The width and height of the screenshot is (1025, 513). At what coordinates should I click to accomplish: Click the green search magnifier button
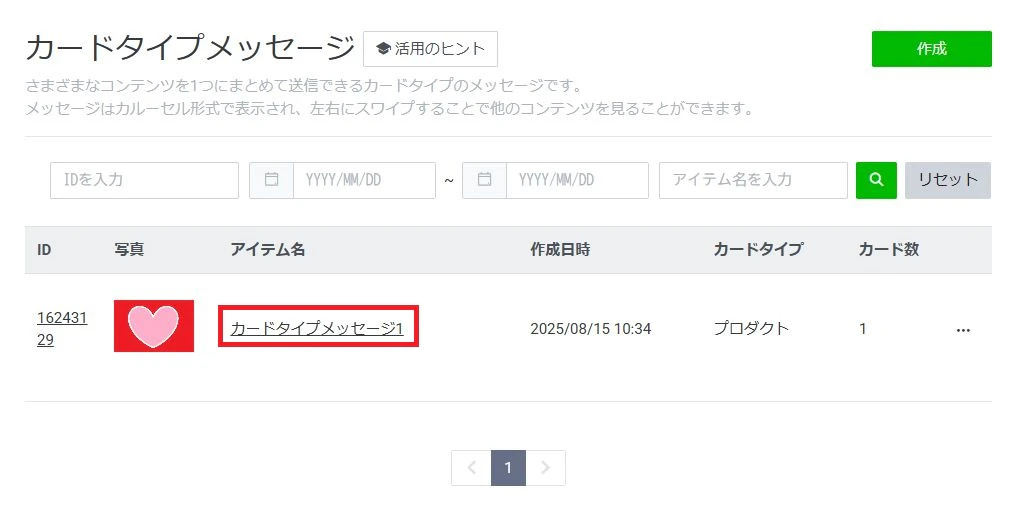(876, 180)
